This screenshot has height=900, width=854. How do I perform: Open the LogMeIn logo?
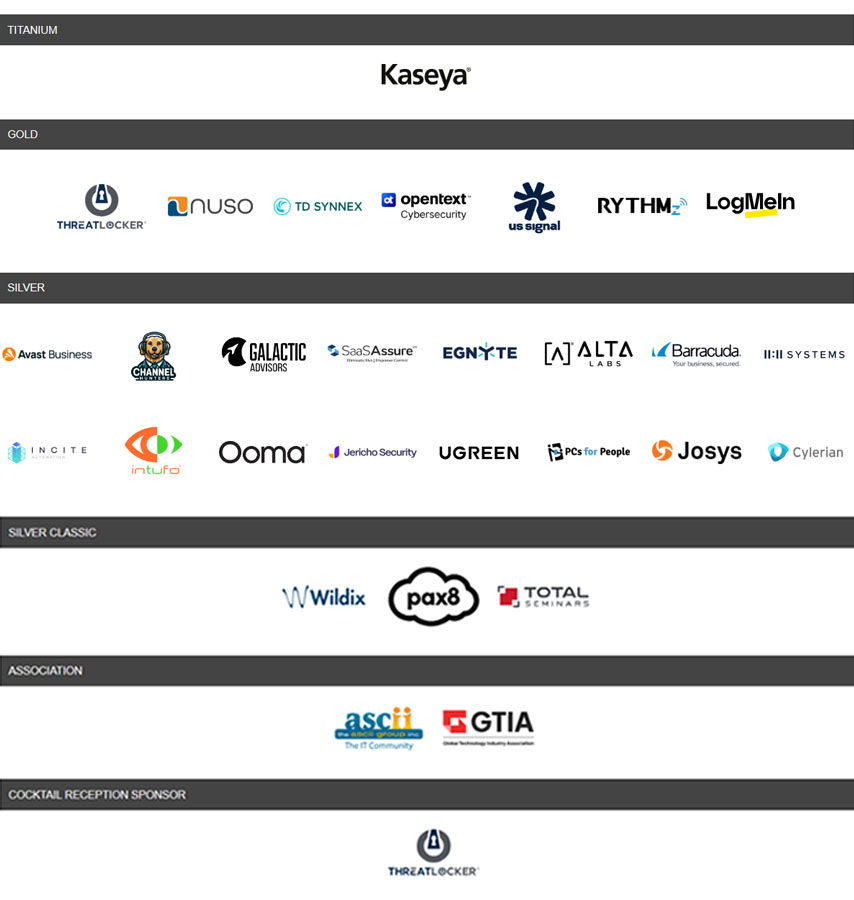click(750, 204)
